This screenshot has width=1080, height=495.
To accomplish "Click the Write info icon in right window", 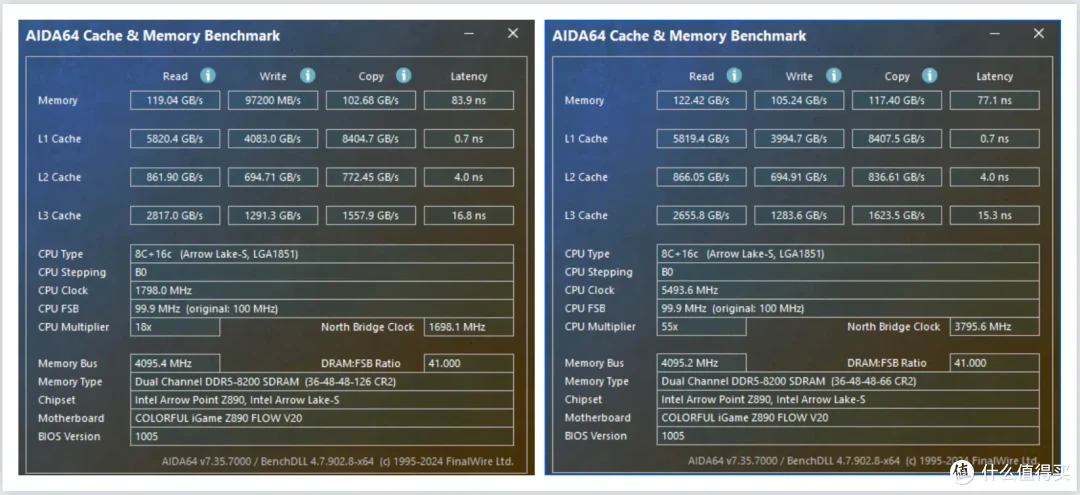I will [833, 75].
